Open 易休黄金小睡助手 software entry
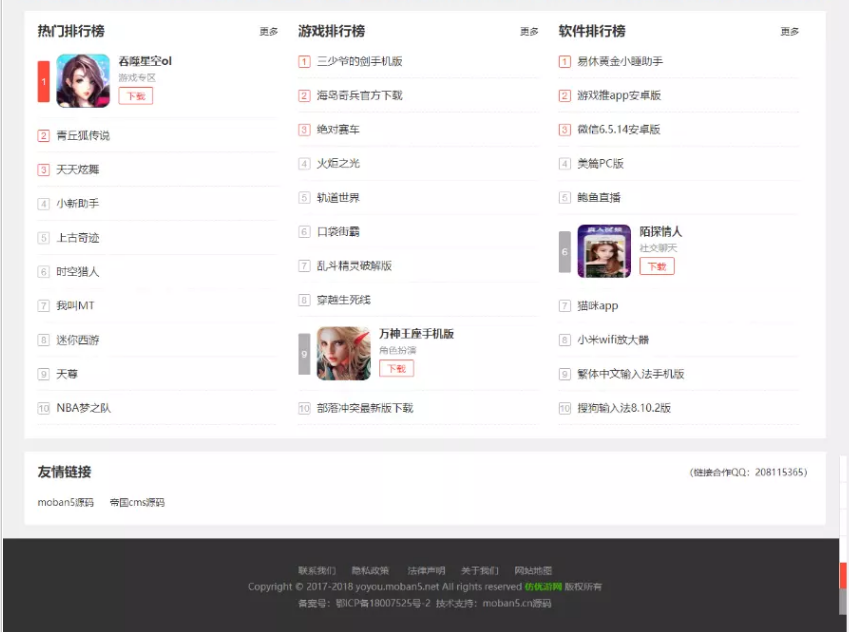Image resolution: width=849 pixels, height=632 pixels. pyautogui.click(x=620, y=61)
